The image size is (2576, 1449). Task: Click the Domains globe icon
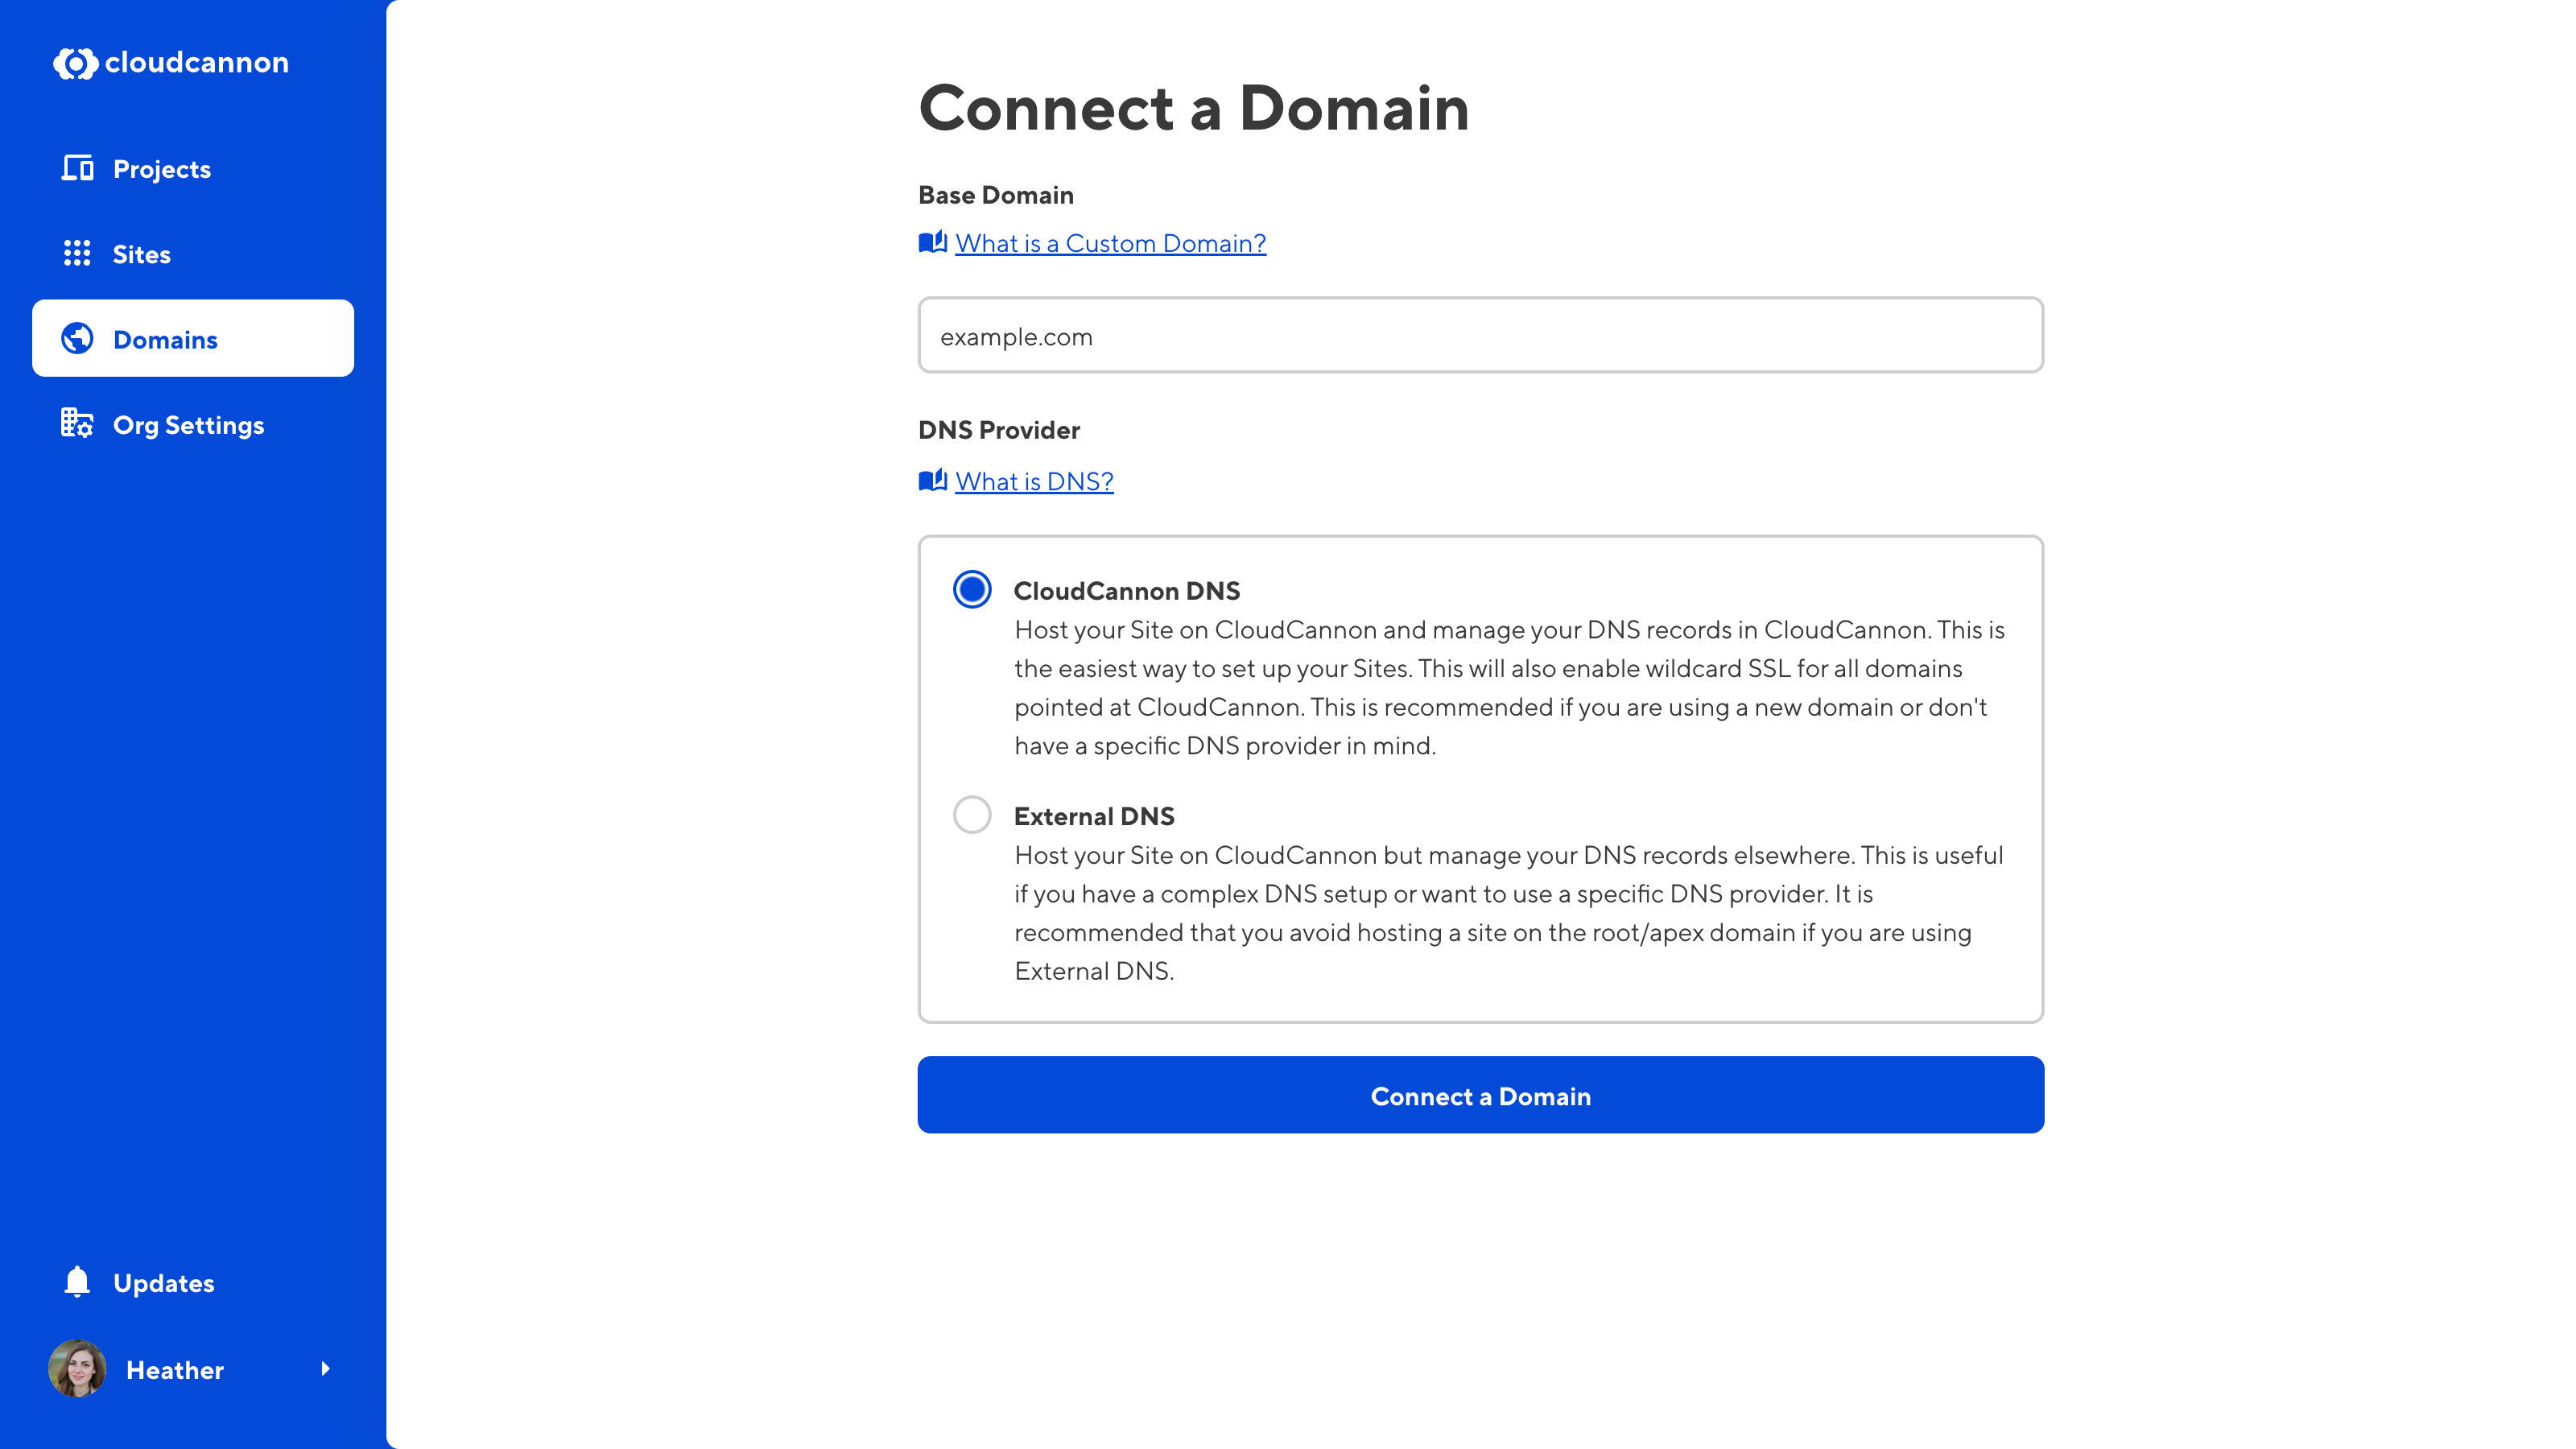(77, 339)
